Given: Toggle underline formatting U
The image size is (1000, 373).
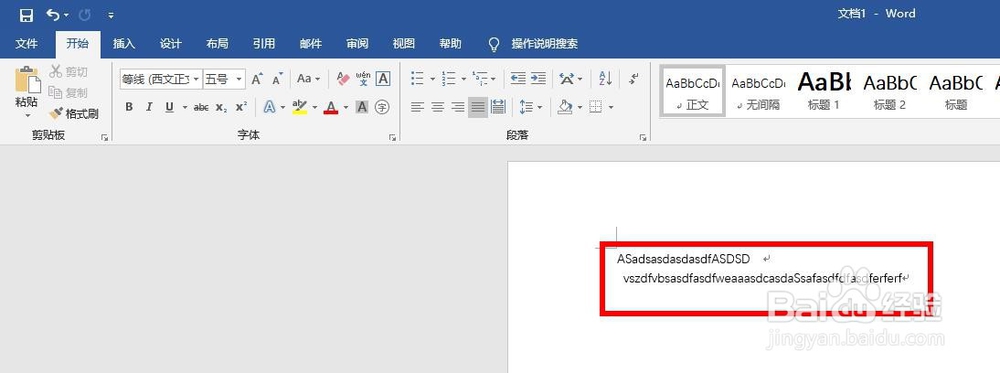Looking at the screenshot, I should [169, 107].
